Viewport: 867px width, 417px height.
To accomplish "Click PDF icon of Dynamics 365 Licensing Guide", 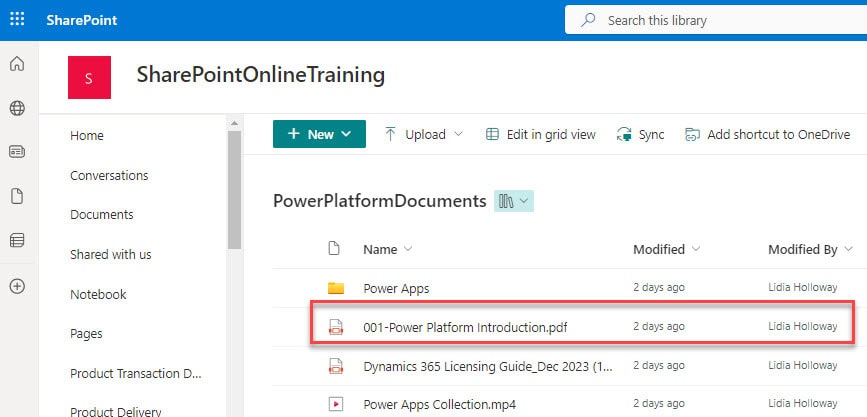I will (336, 366).
